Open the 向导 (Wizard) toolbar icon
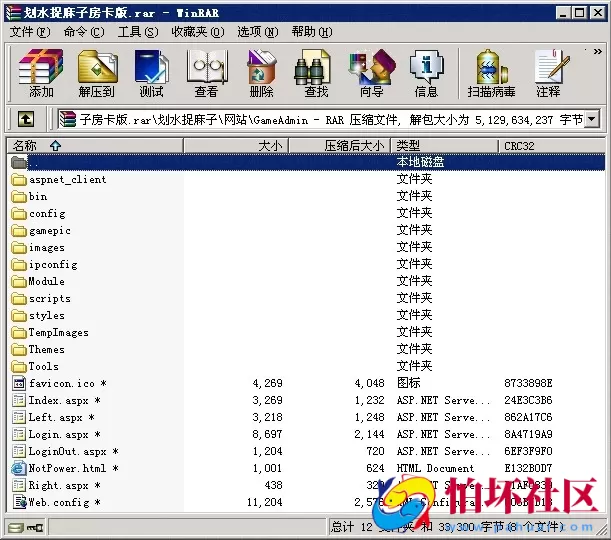 click(x=371, y=72)
